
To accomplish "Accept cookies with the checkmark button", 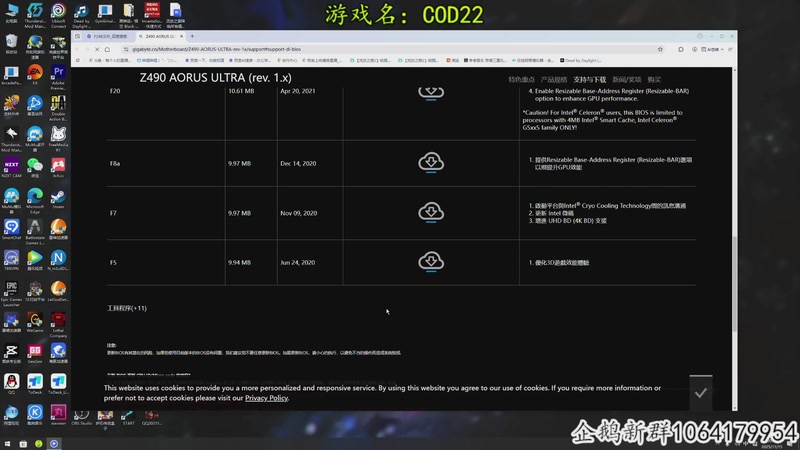I will click(701, 393).
